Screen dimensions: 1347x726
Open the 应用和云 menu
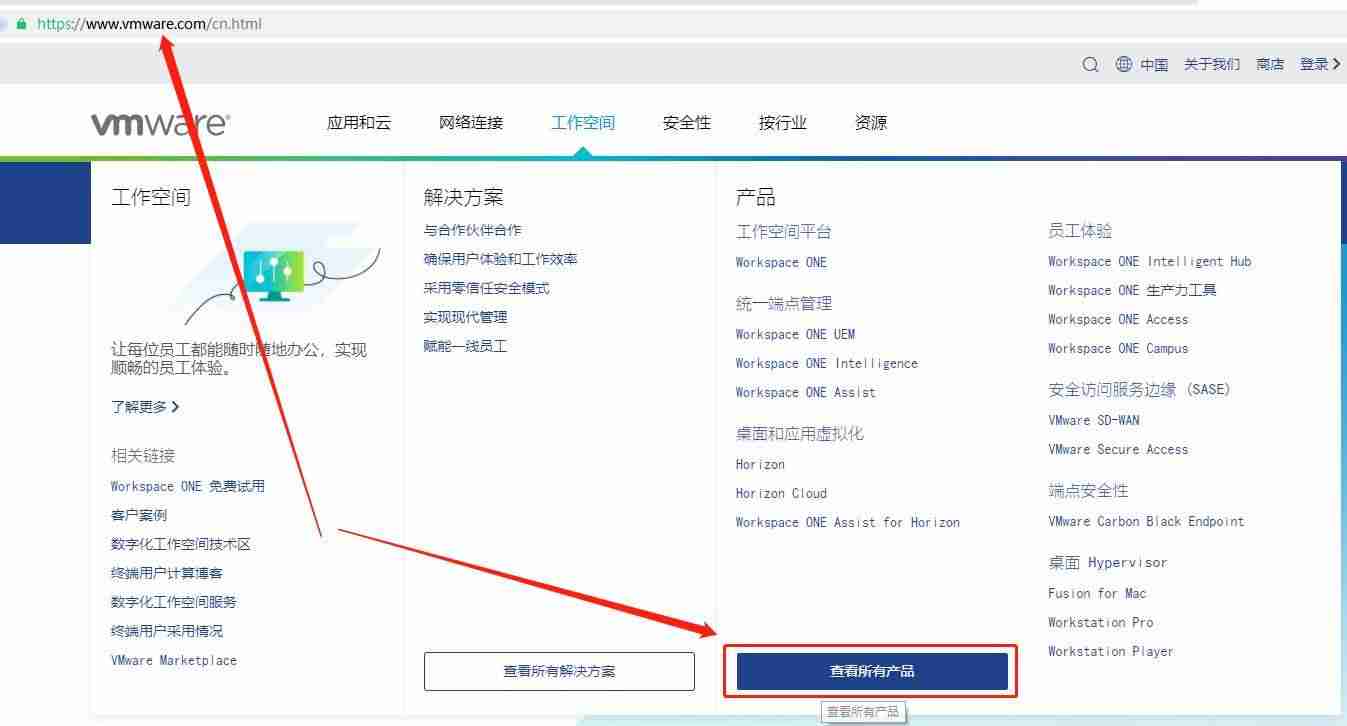[359, 123]
